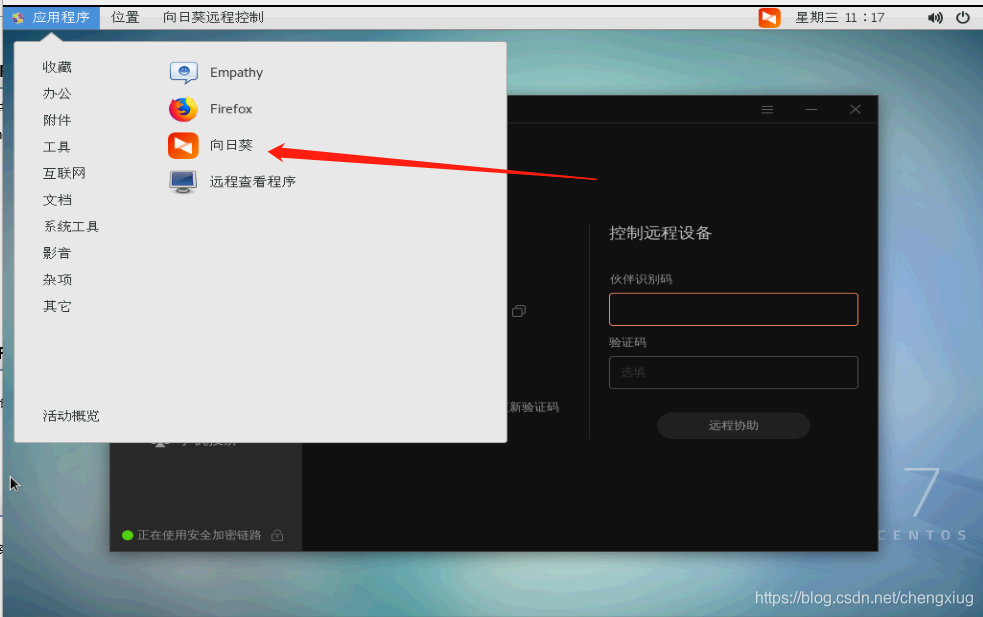Select the 互联网 category
Image resolution: width=983 pixels, height=617 pixels.
[x=64, y=173]
